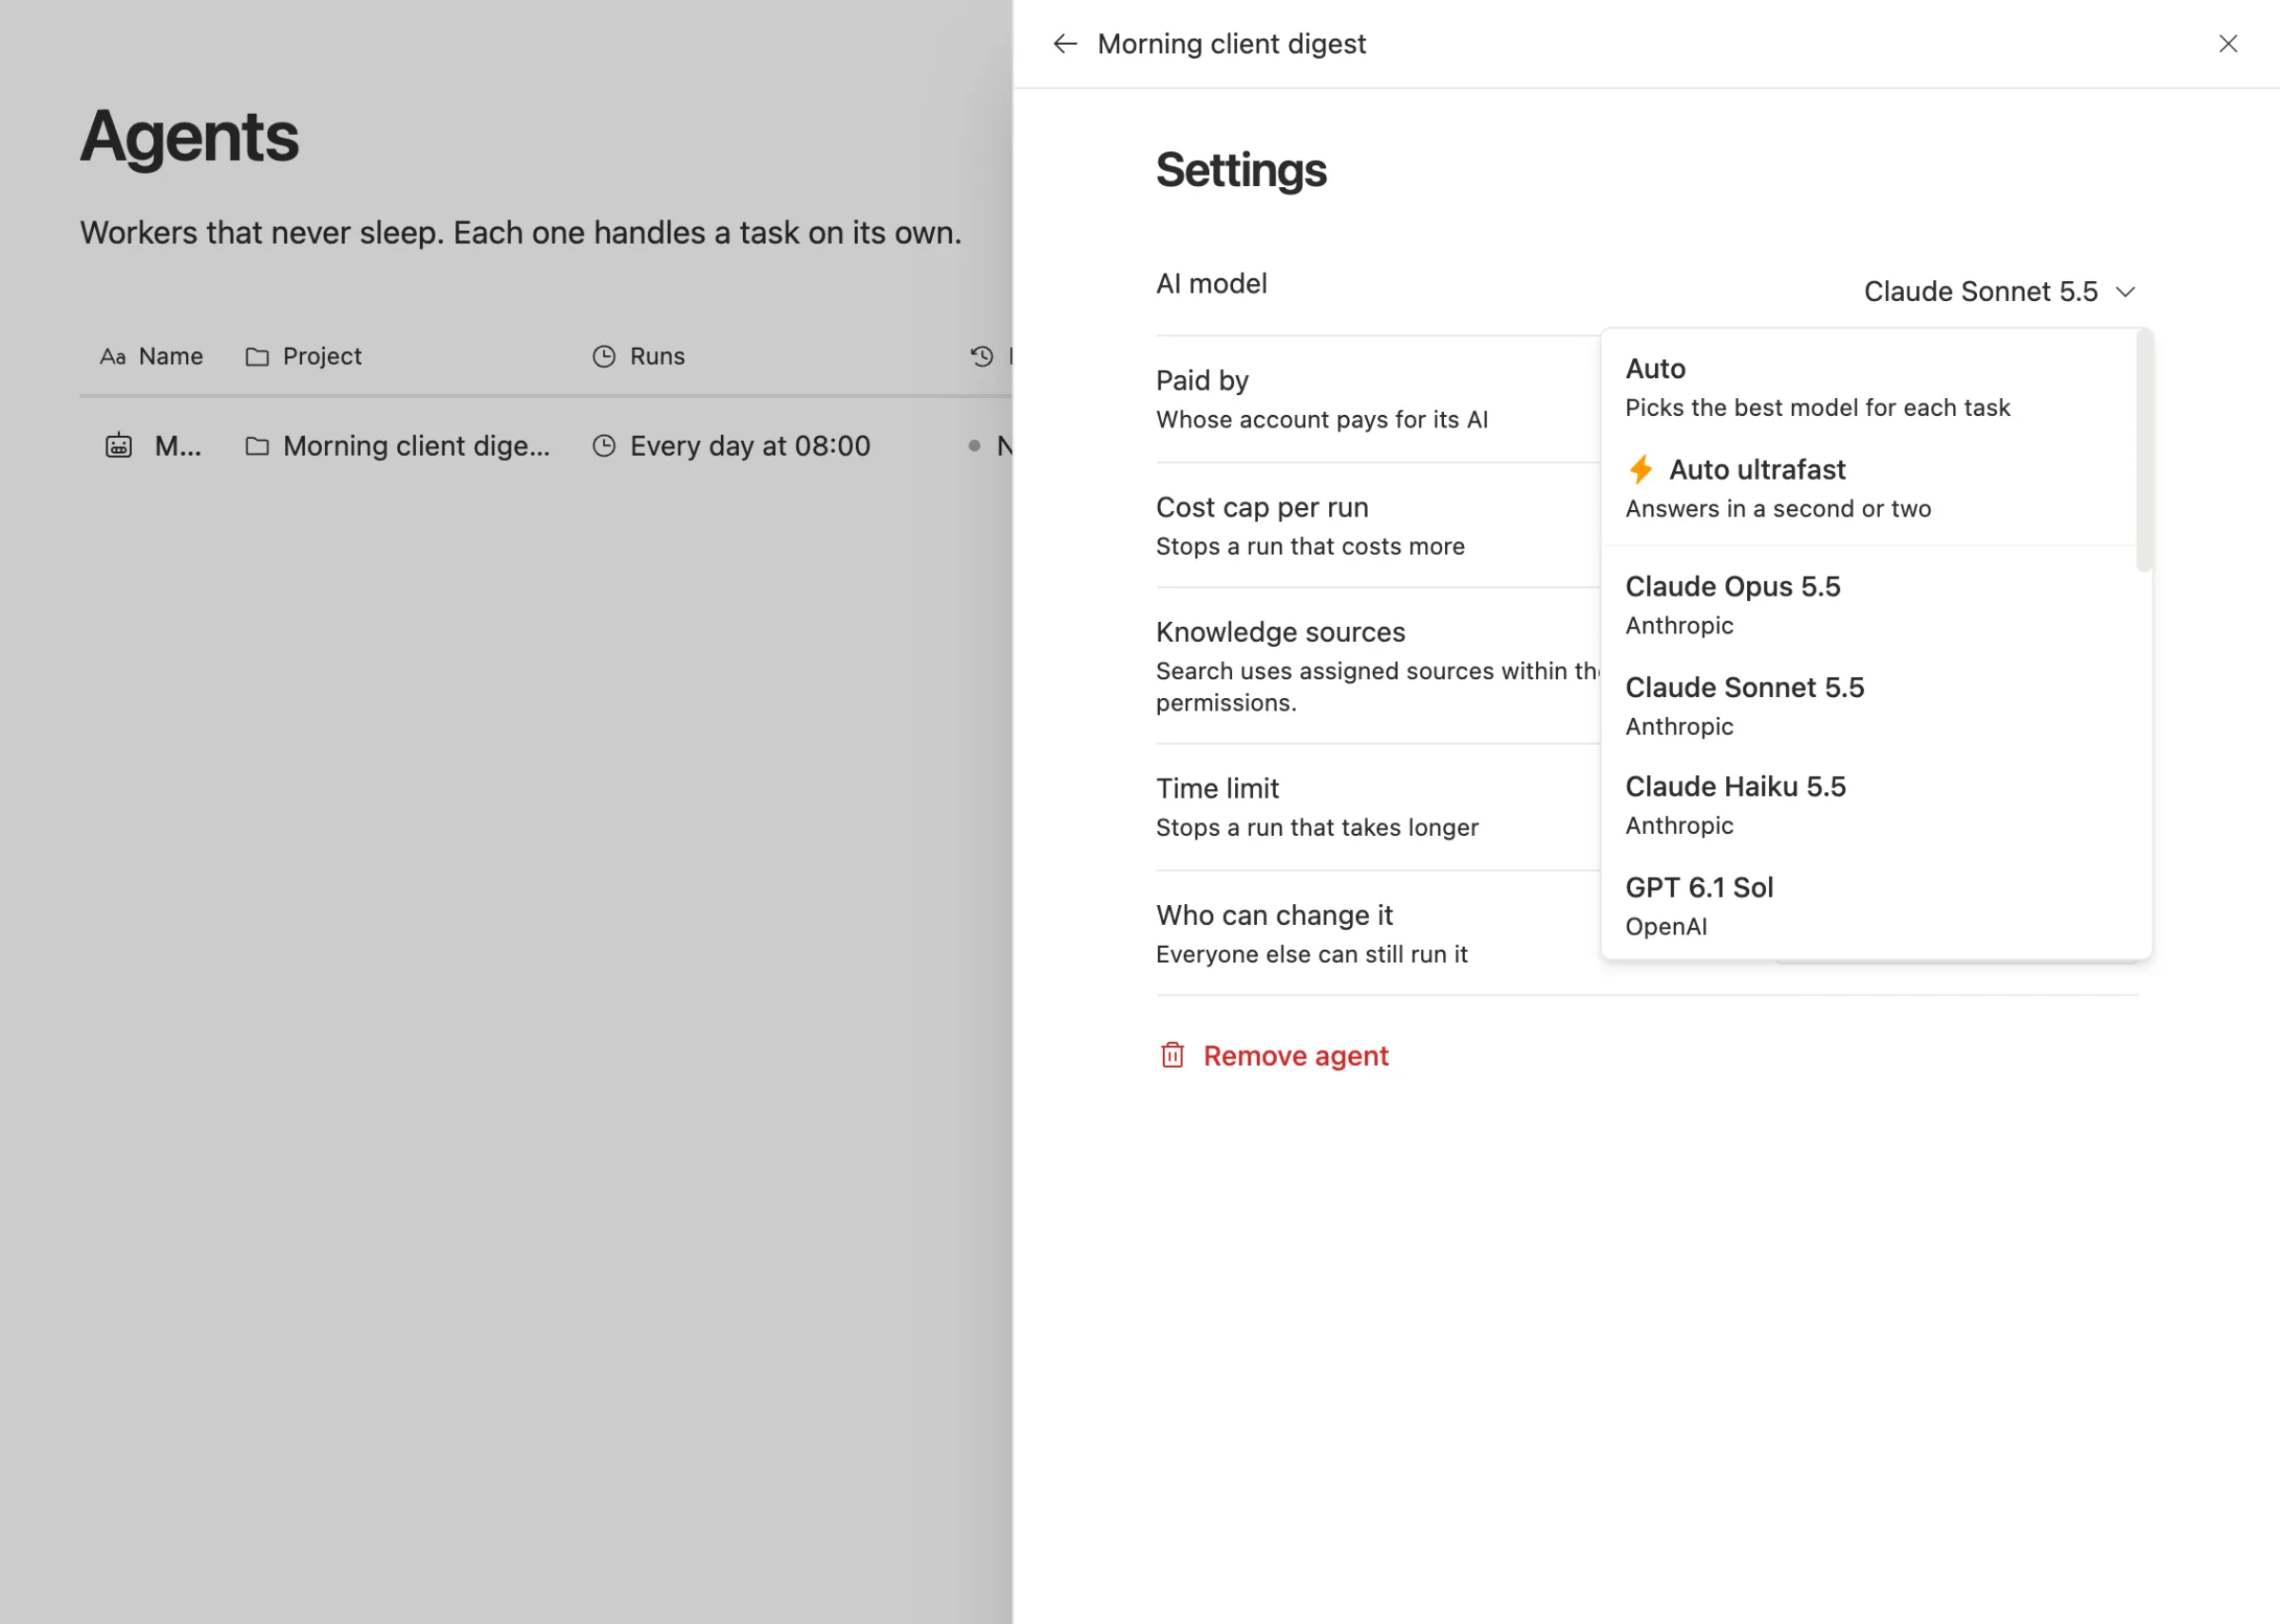
Task: Click the Cost cap per run setting label
Action: [x=1262, y=507]
